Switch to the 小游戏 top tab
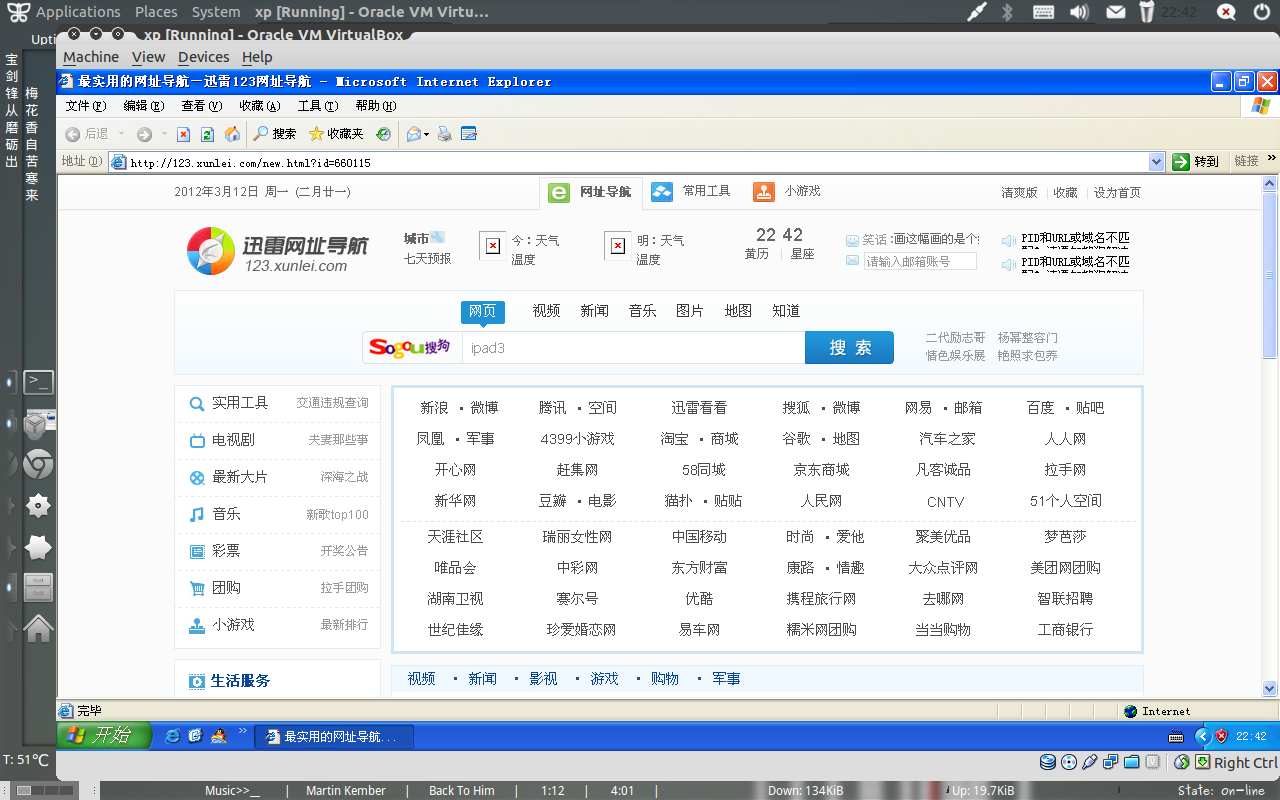 tap(788, 192)
